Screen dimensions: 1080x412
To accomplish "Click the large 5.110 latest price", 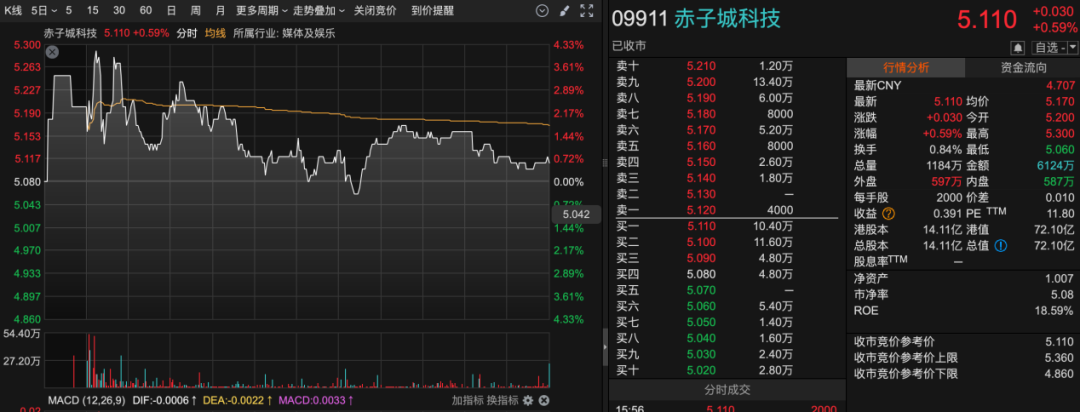I will click(987, 20).
